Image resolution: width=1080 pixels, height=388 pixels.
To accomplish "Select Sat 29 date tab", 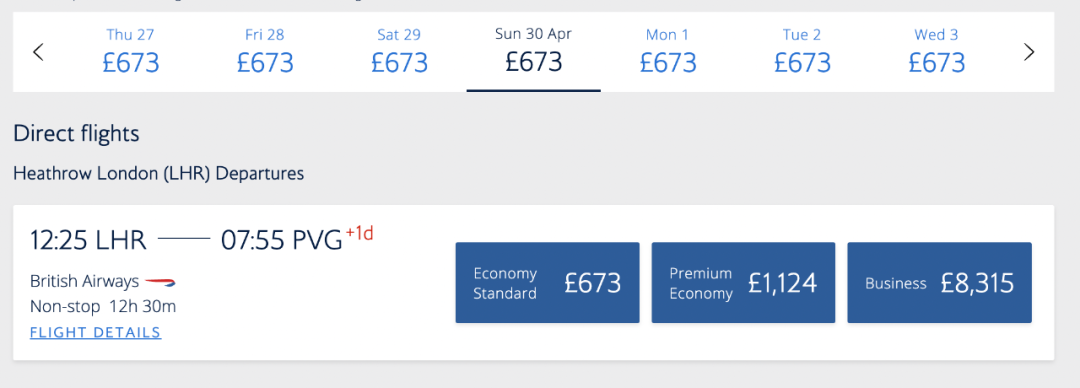I will pos(399,52).
